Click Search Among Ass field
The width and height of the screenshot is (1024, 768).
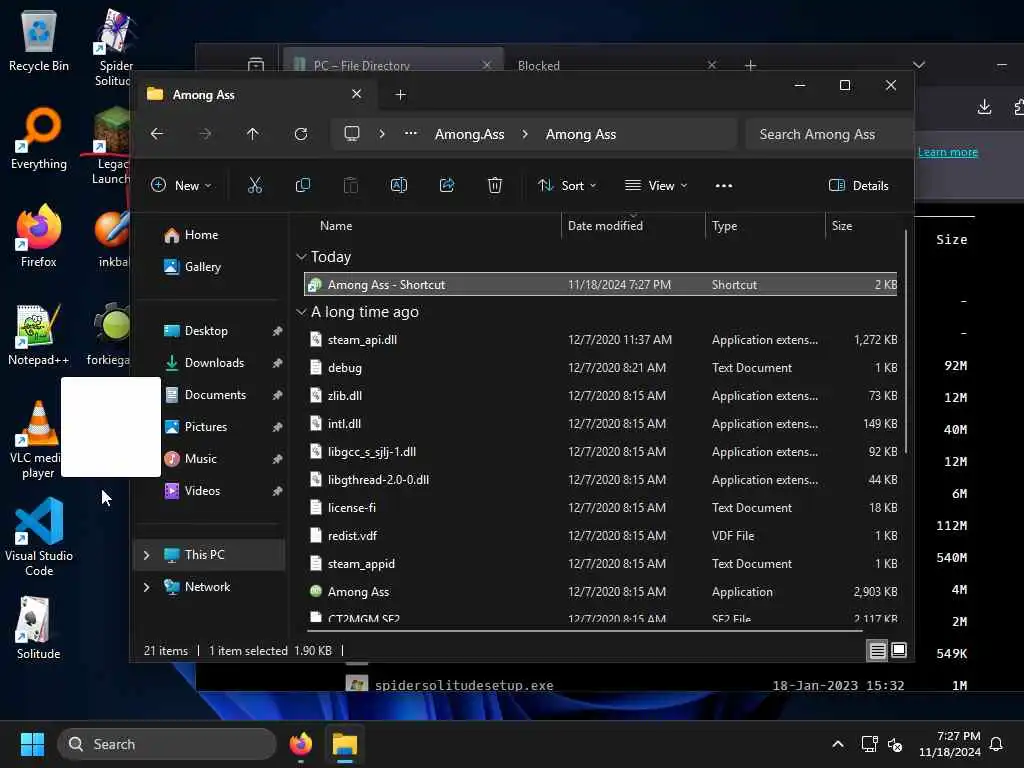[829, 134]
